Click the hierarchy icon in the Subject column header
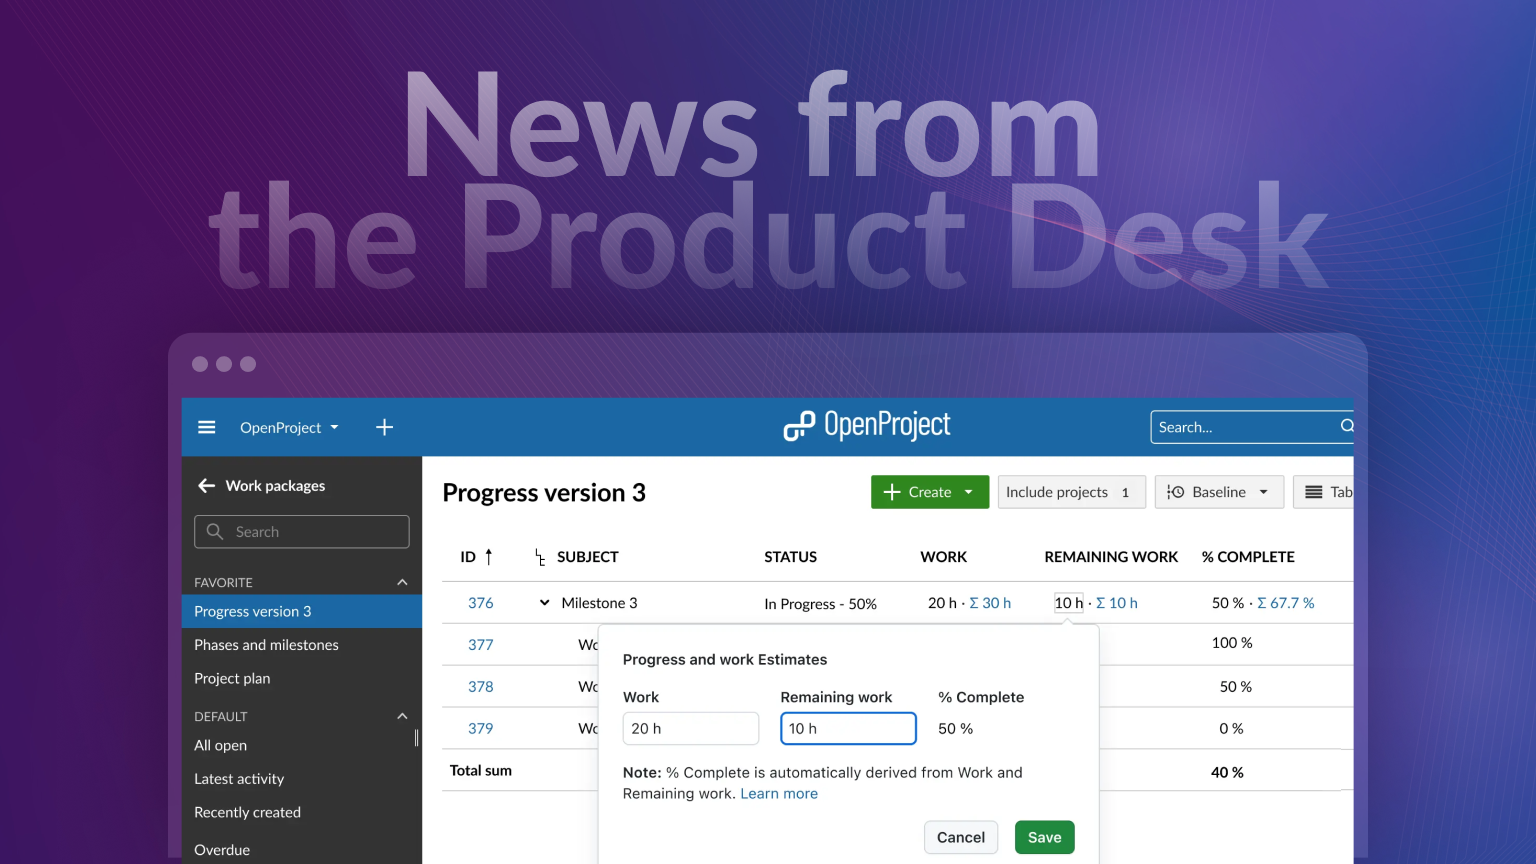This screenshot has height=864, width=1536. tap(539, 557)
